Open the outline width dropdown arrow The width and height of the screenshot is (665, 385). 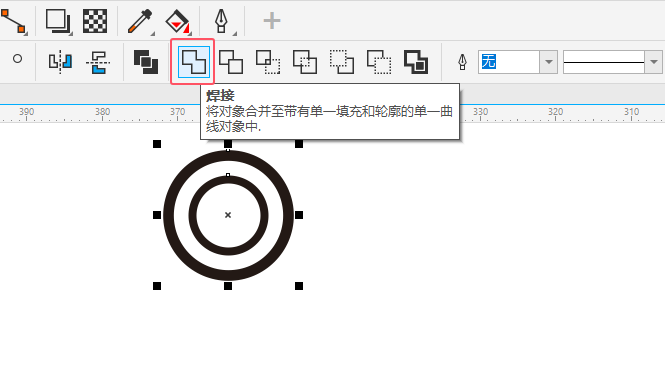pos(549,62)
